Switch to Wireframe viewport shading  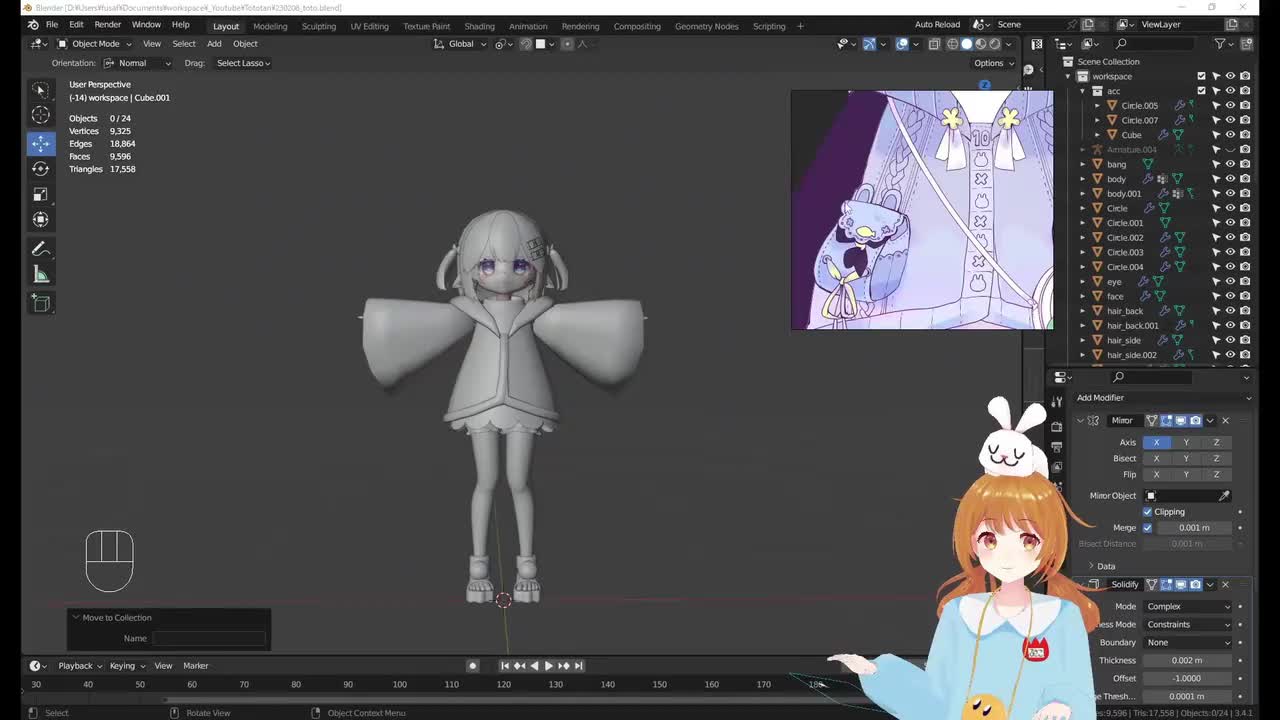pyautogui.click(x=952, y=44)
